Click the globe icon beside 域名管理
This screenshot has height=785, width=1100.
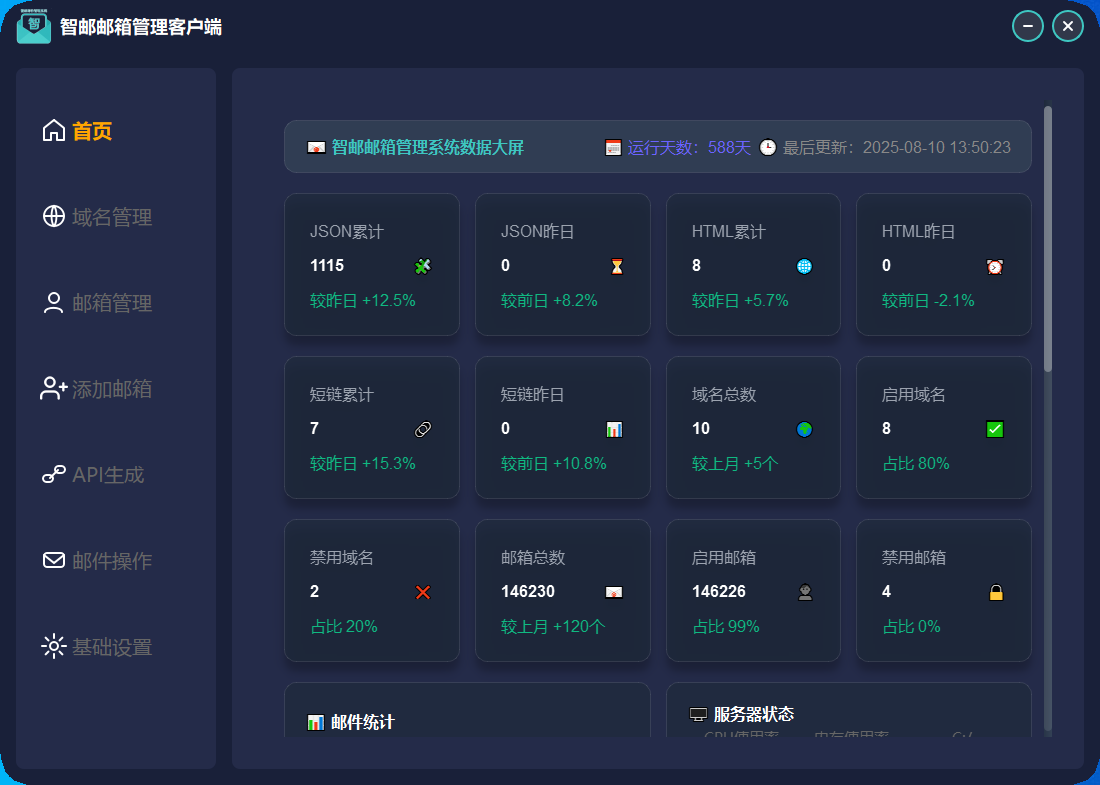coord(54,217)
